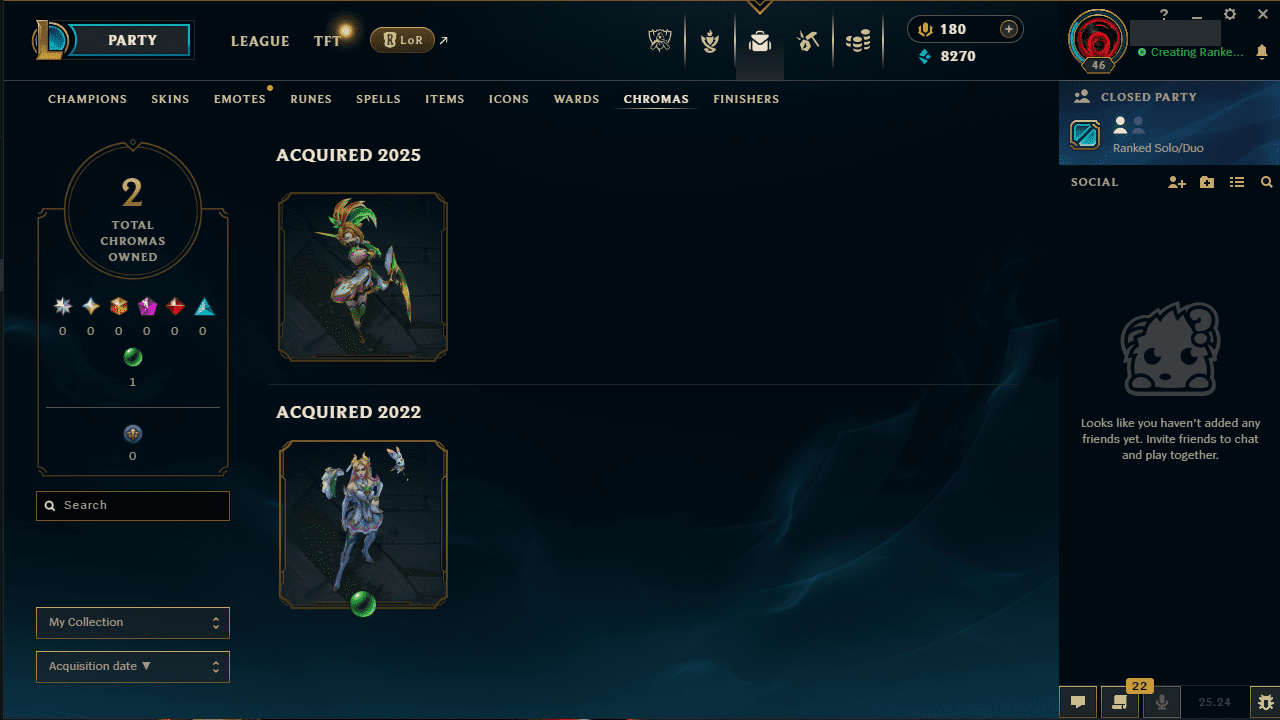
Task: Click the new friend folder icon
Action: click(x=1207, y=182)
